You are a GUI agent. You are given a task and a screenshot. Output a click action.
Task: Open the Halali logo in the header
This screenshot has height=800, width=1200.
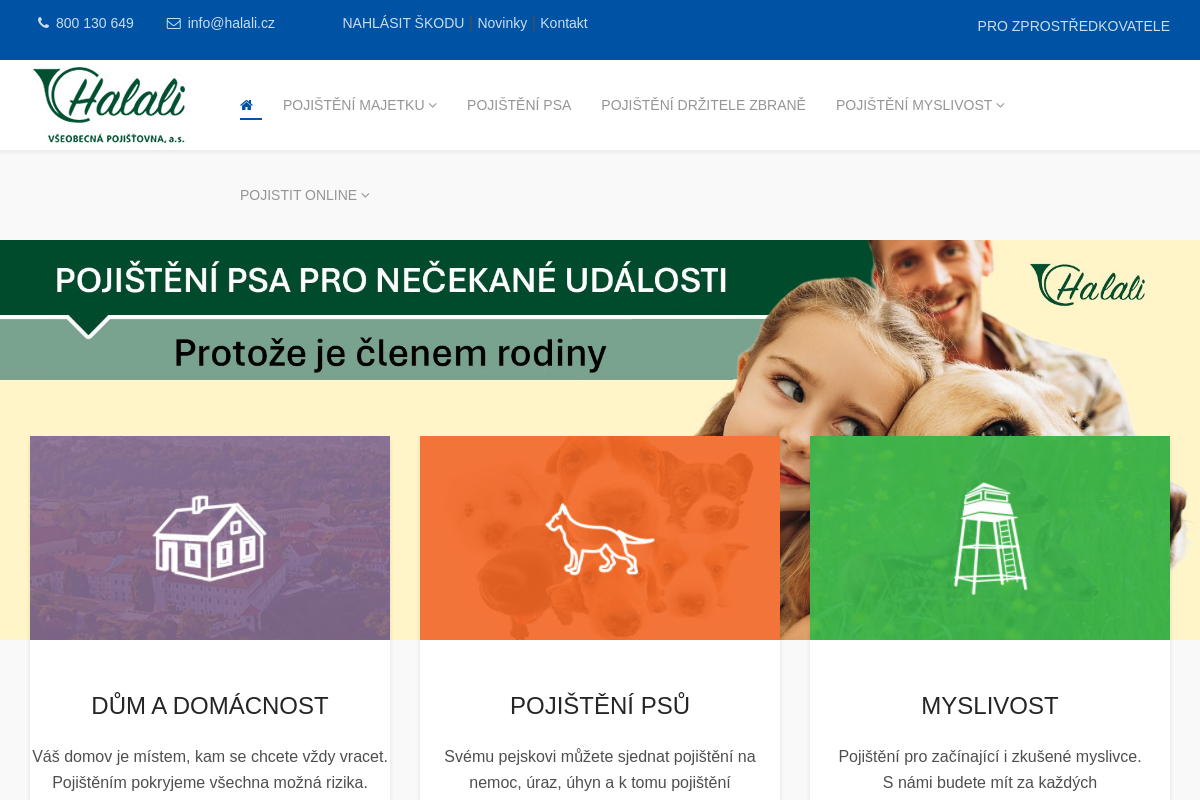[108, 104]
